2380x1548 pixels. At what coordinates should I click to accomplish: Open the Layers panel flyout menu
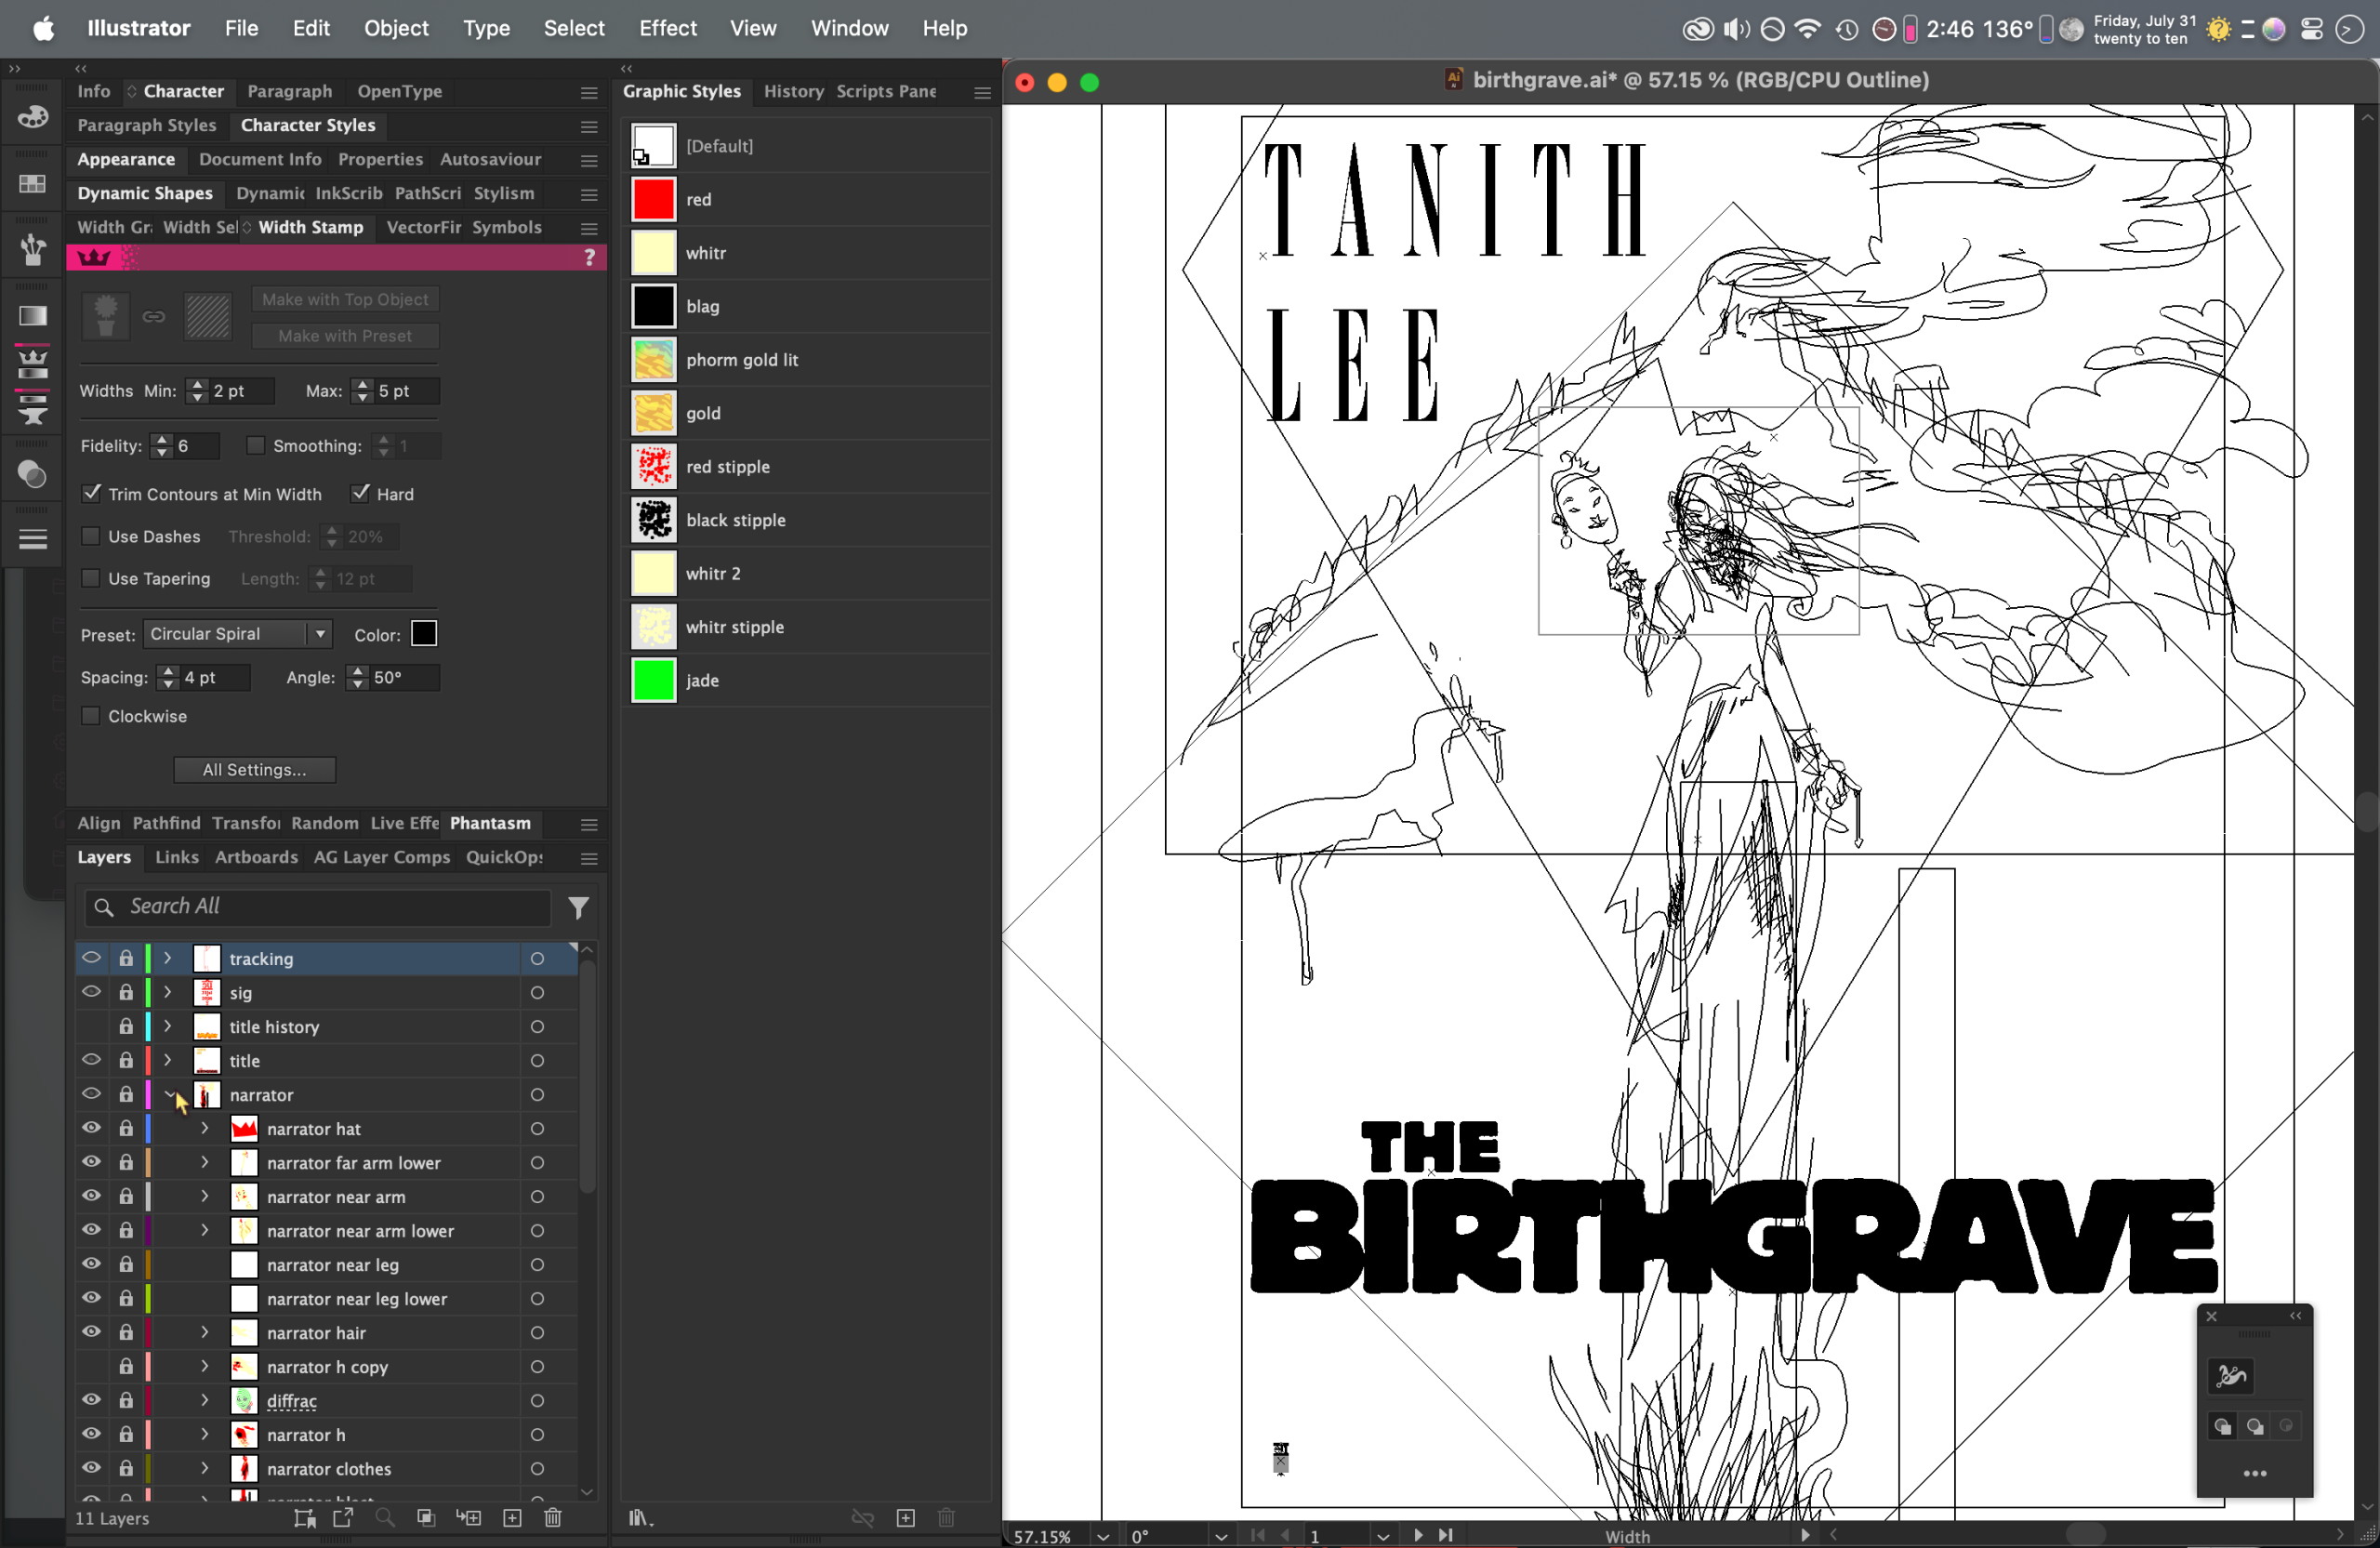(590, 858)
